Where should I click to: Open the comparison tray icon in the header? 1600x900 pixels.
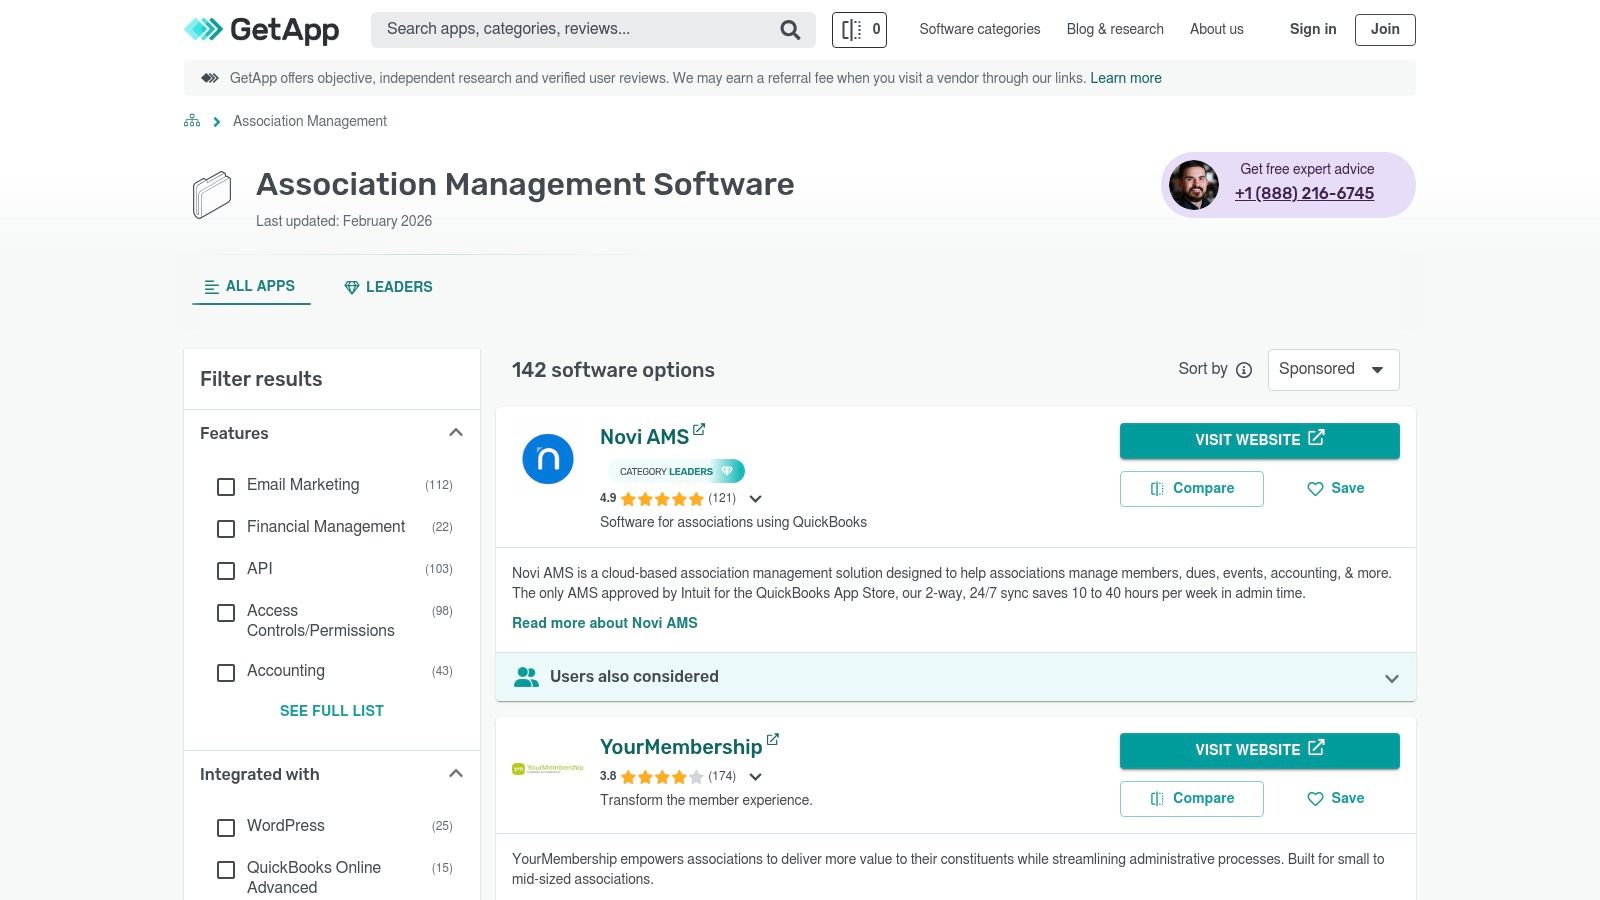pyautogui.click(x=858, y=29)
